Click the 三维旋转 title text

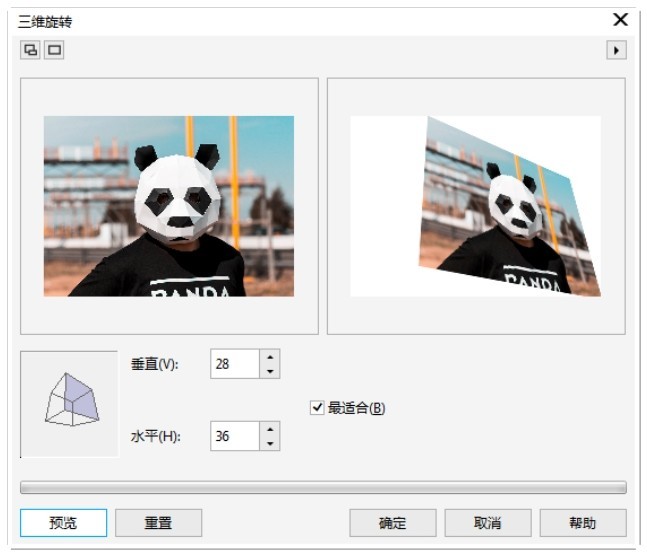pyautogui.click(x=45, y=21)
